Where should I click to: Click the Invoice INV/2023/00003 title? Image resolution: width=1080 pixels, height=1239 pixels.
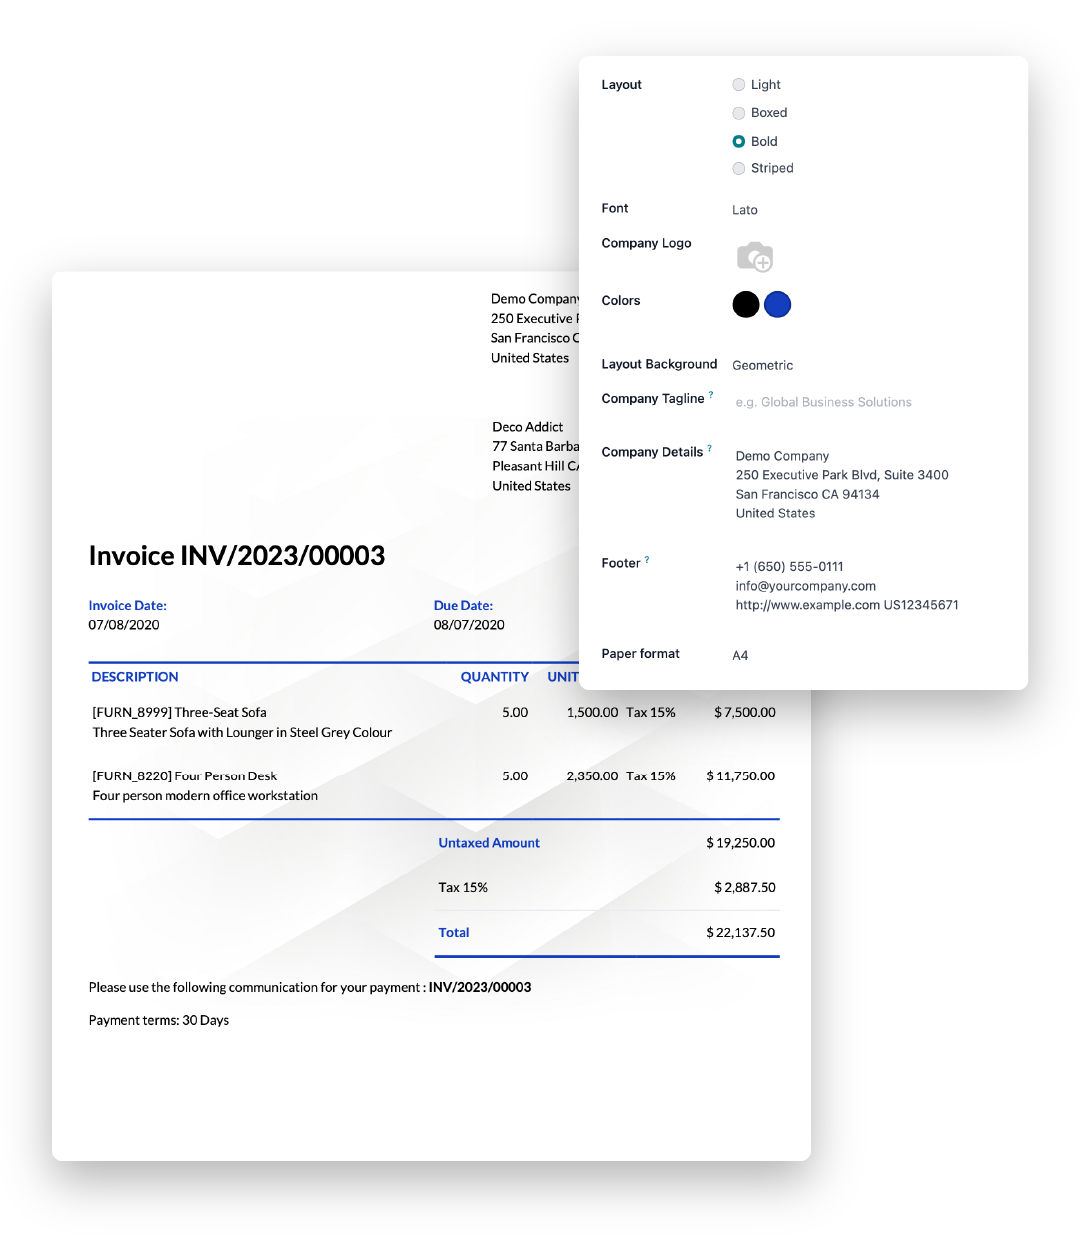pos(237,556)
